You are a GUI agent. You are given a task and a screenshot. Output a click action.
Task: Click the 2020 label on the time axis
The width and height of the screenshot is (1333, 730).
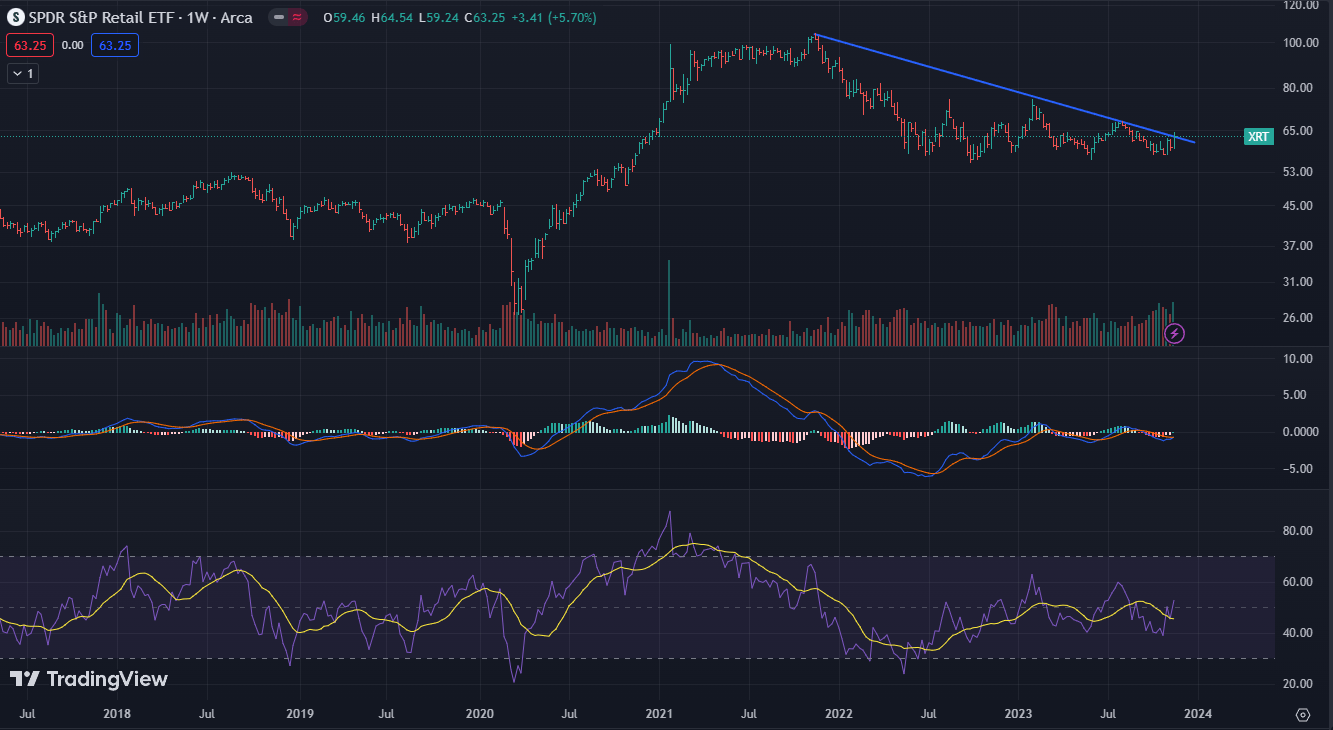click(480, 714)
